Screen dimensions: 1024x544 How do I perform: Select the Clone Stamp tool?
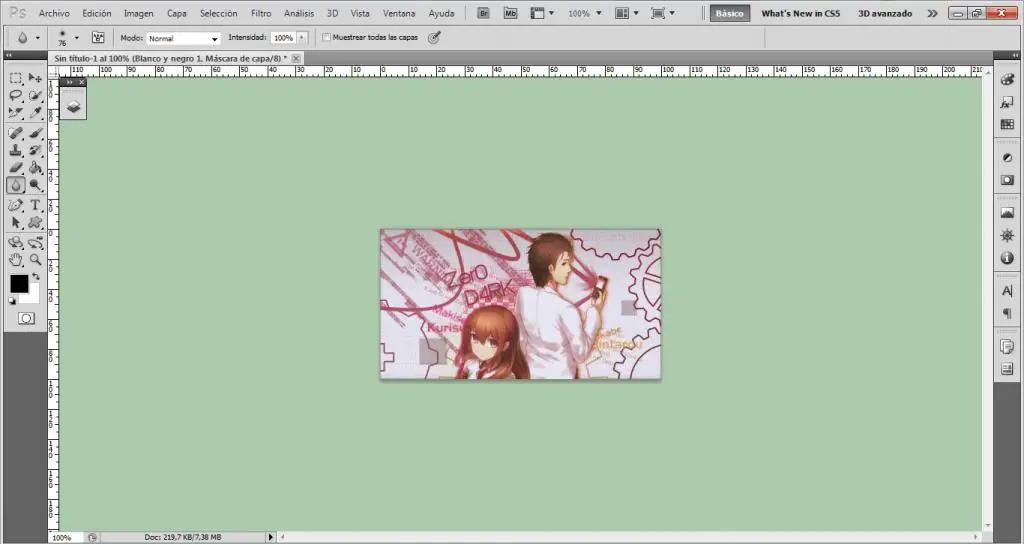point(16,150)
